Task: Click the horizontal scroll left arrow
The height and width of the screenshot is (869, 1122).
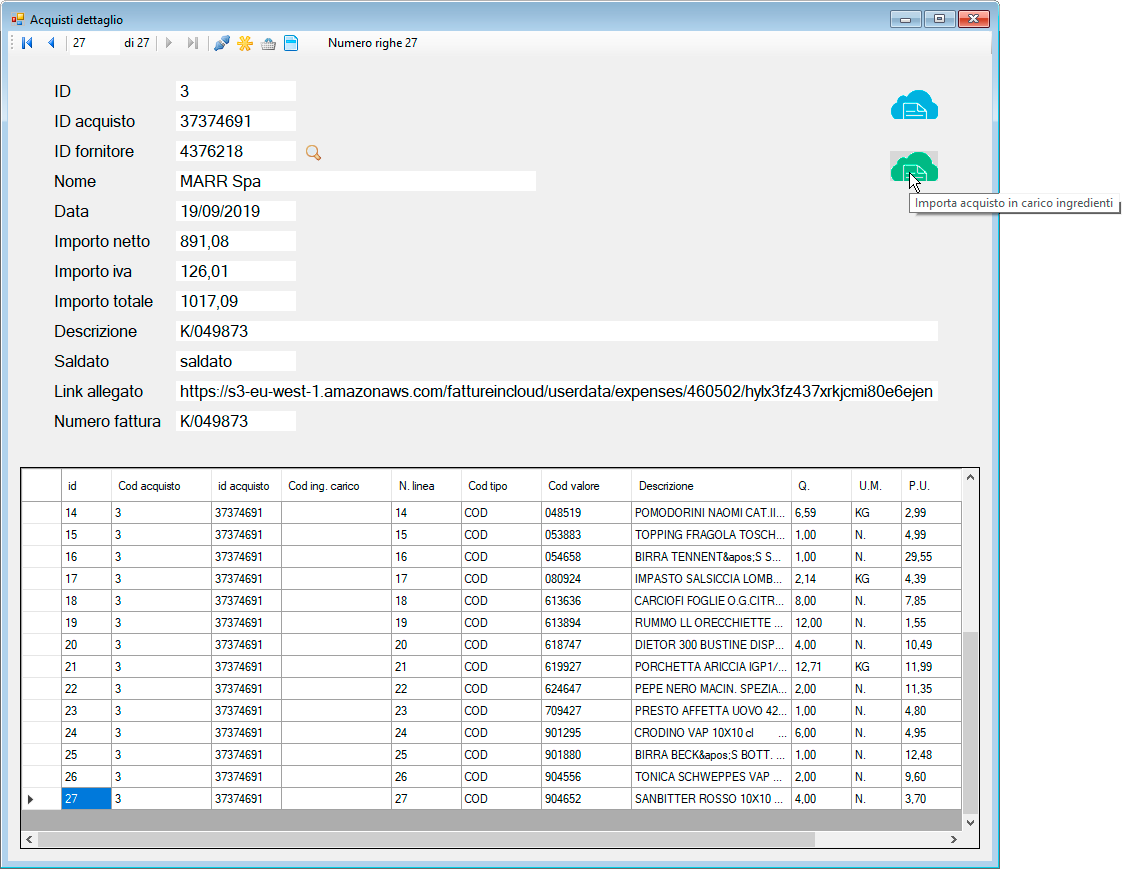Action: (x=29, y=840)
